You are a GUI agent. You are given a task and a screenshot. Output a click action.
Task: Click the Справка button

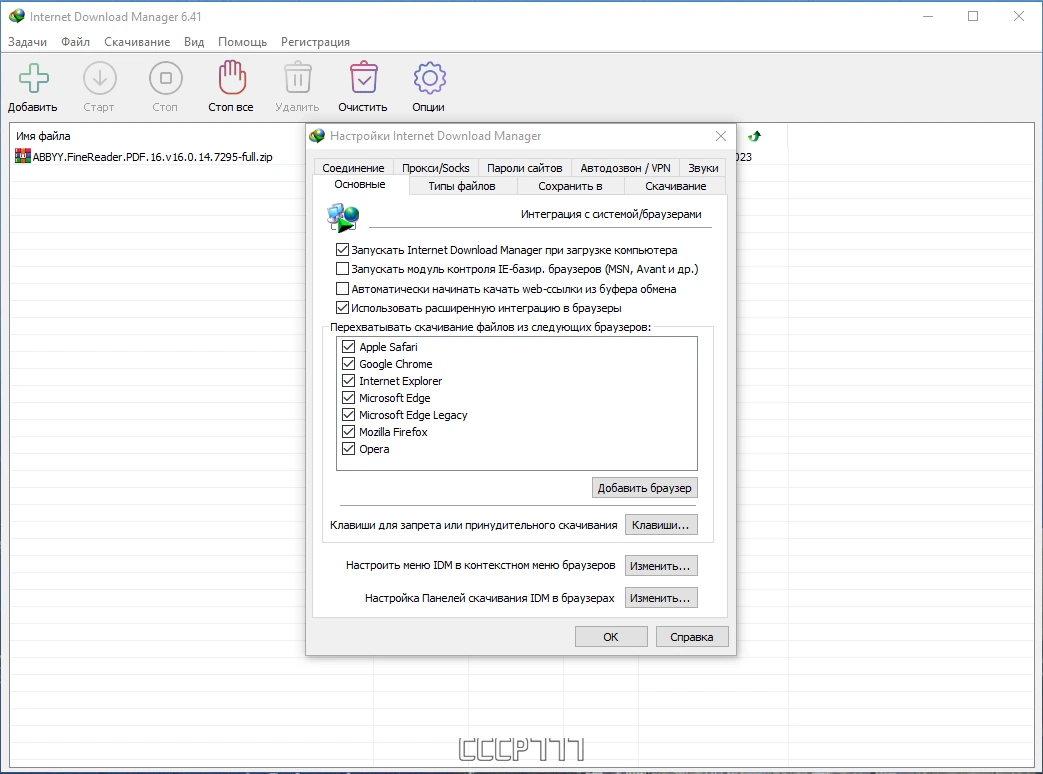tap(692, 637)
